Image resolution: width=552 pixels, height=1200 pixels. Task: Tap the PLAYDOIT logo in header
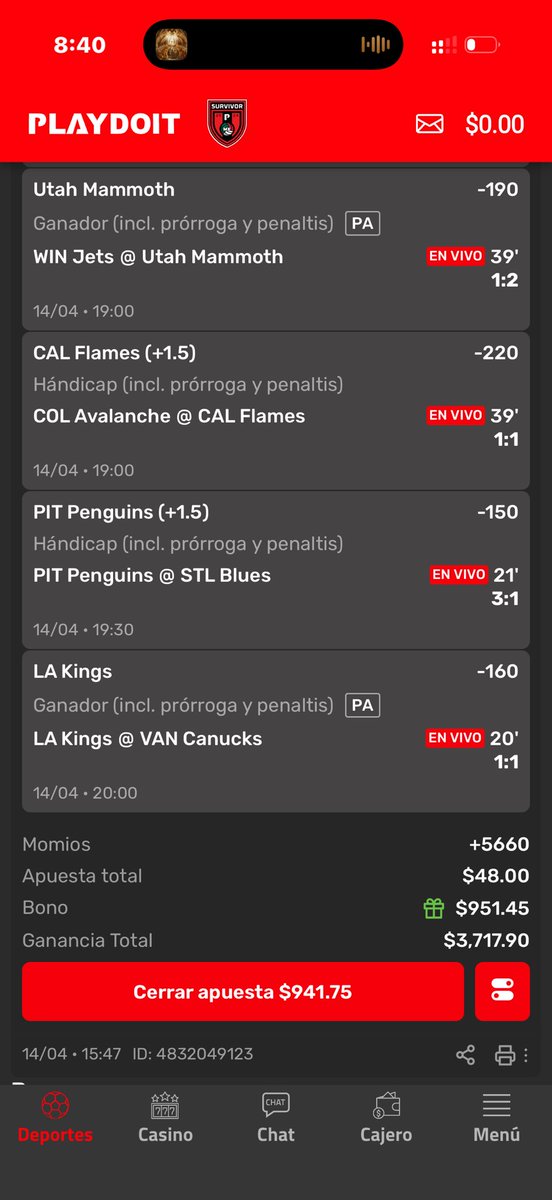[104, 124]
